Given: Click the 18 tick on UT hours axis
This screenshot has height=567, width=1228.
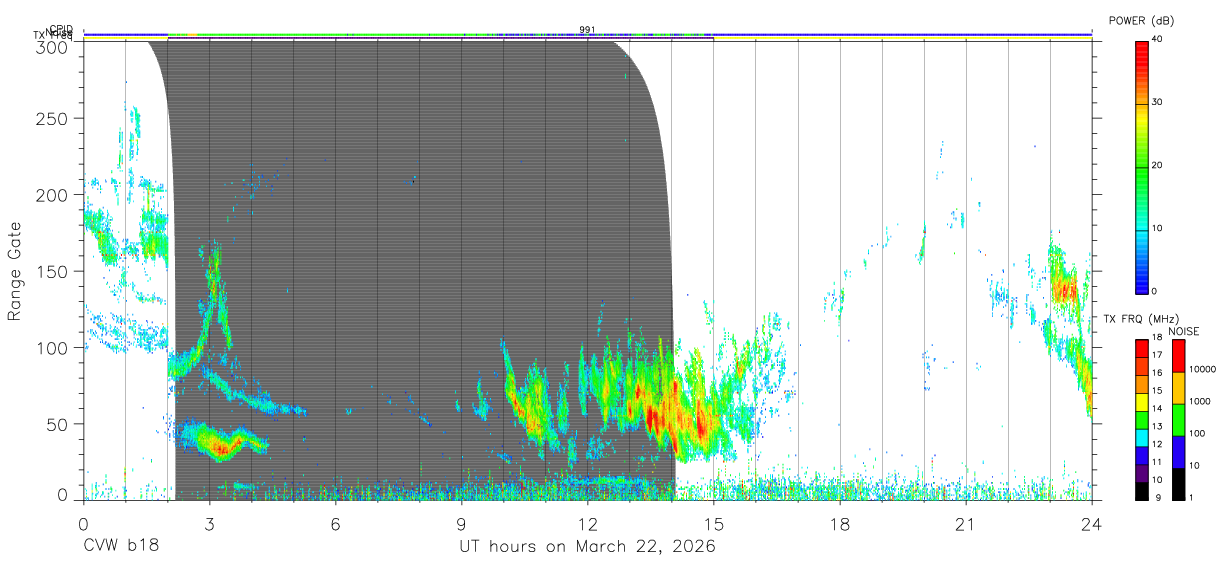Looking at the screenshot, I should coord(840,523).
